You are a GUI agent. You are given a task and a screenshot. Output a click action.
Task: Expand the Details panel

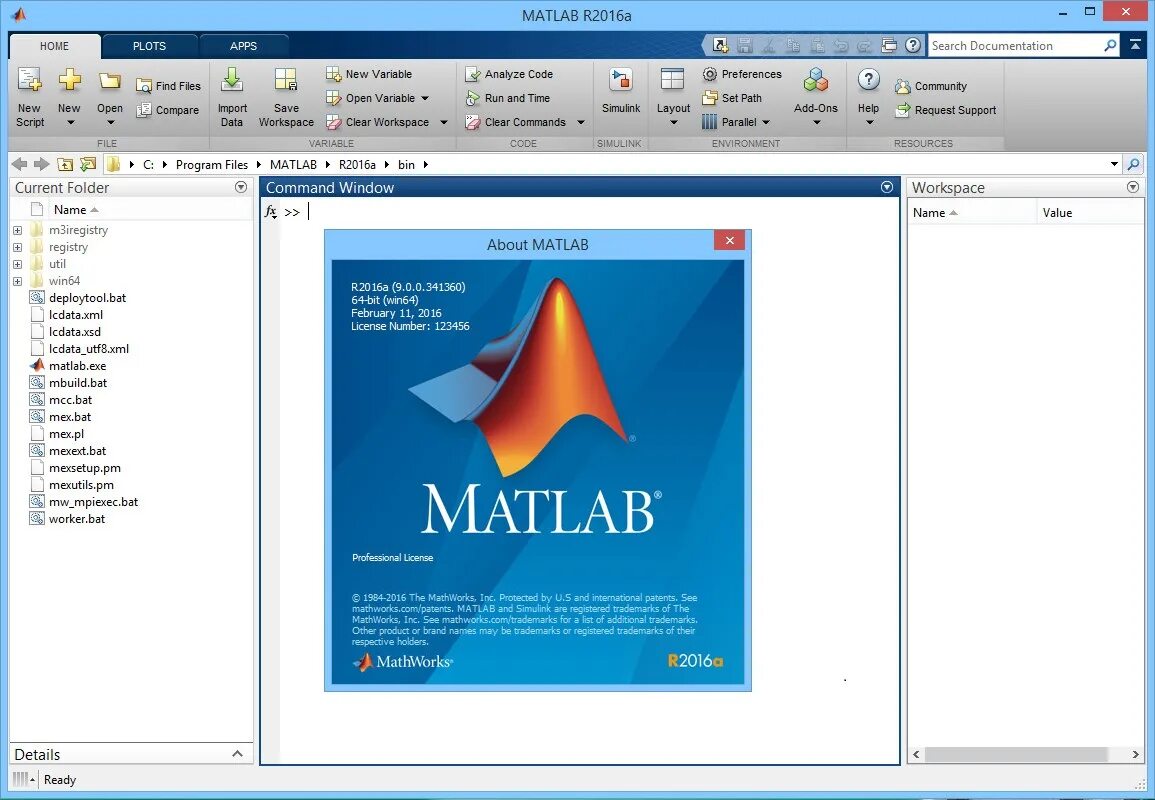(x=237, y=754)
